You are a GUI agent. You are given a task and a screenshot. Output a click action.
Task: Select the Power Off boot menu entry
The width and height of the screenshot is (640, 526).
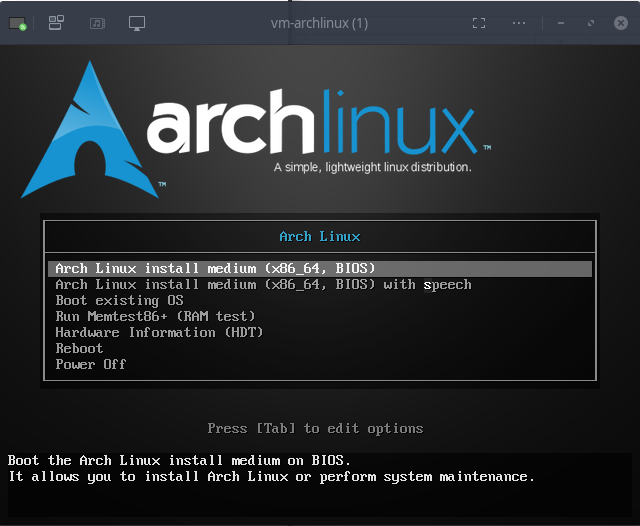point(90,365)
